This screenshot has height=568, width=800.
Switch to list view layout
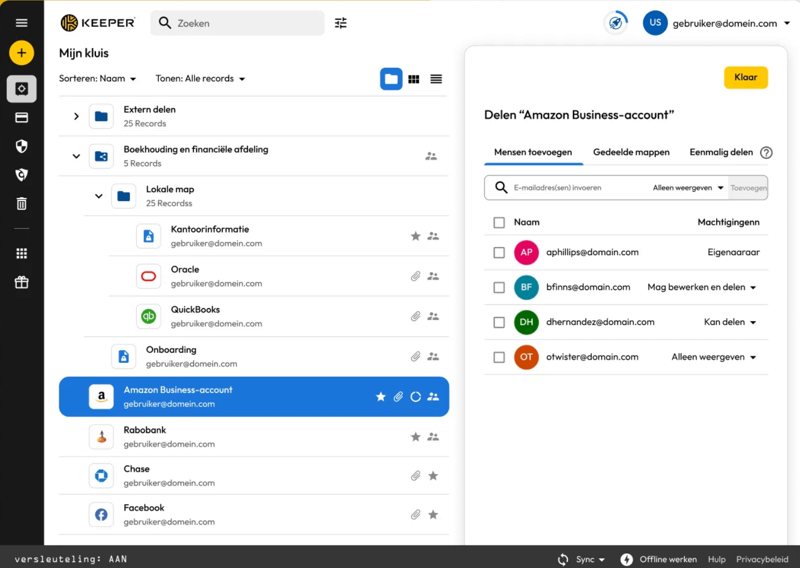436,79
